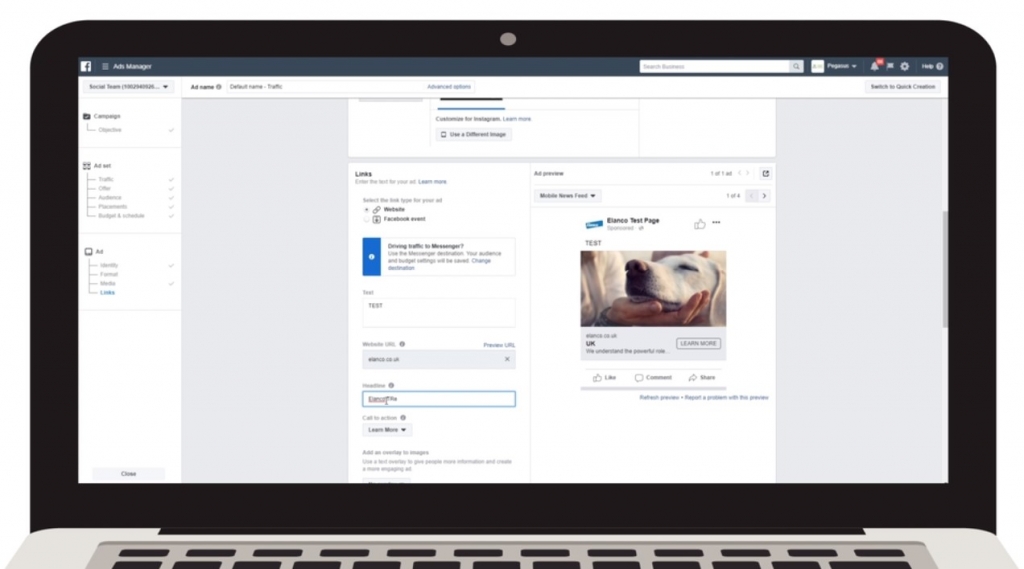This screenshot has width=1024, height=569.
Task: Click Switch to Quick Creation button
Action: pos(902,87)
